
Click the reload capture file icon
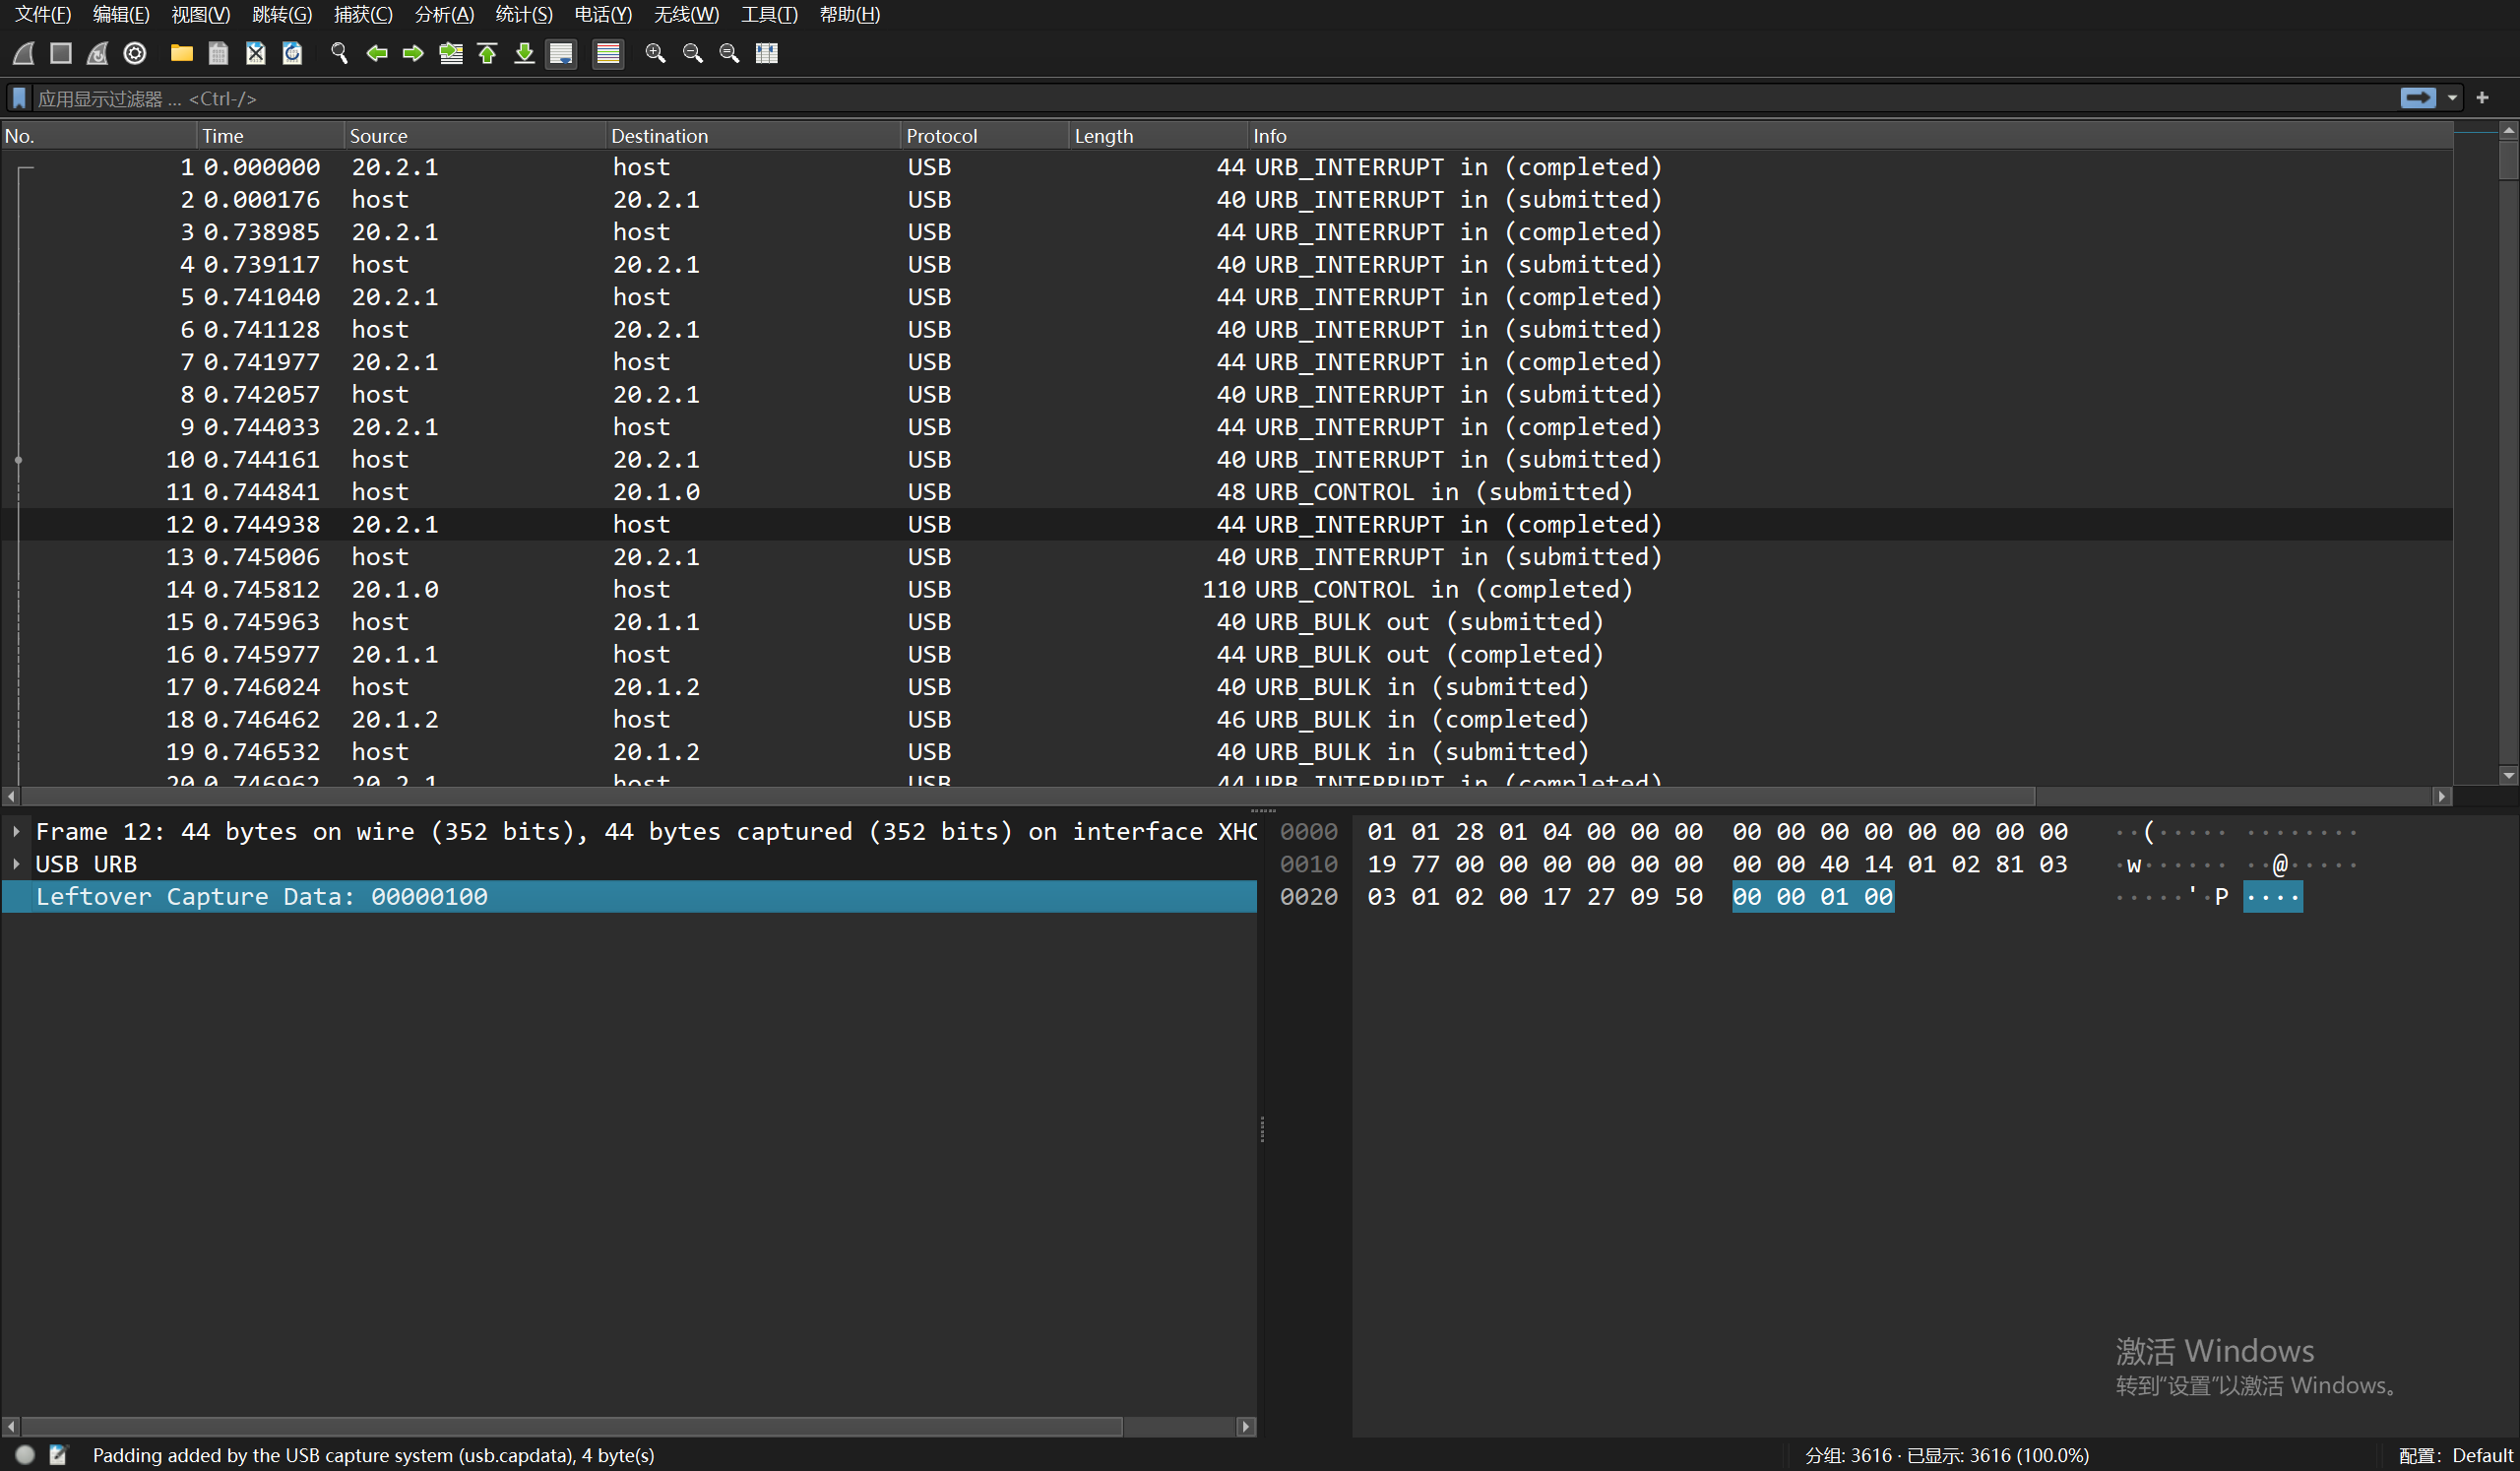tap(292, 53)
